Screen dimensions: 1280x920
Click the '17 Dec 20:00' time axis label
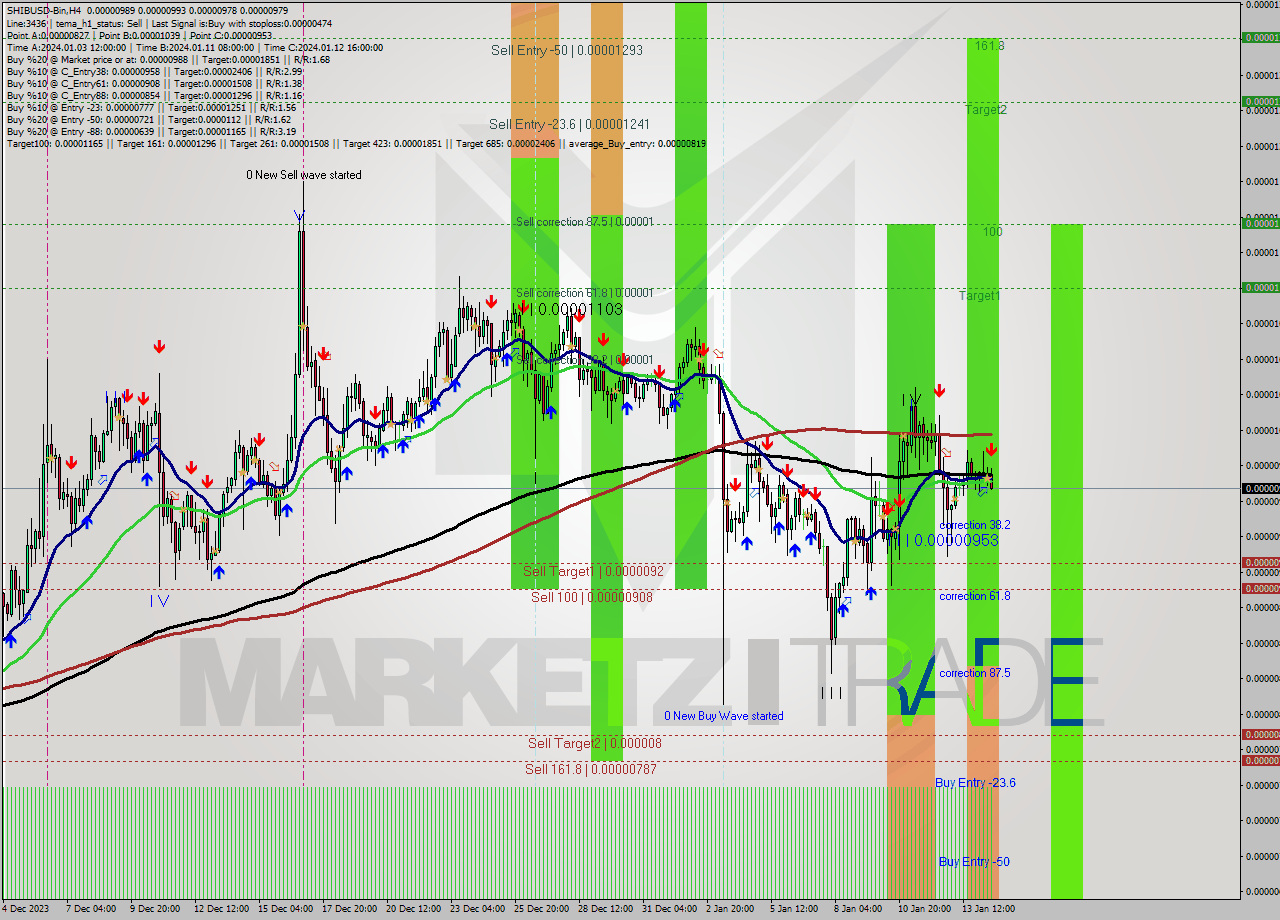(349, 909)
